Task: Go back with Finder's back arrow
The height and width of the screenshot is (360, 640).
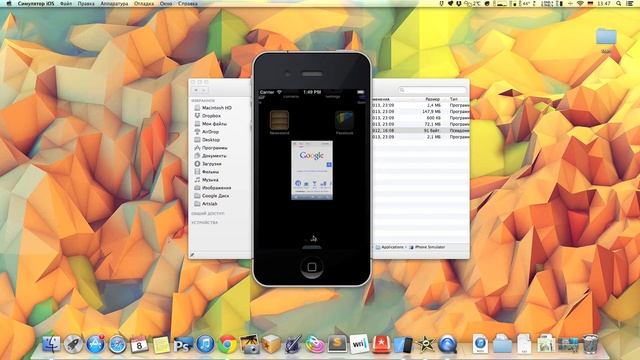Action: coord(197,90)
